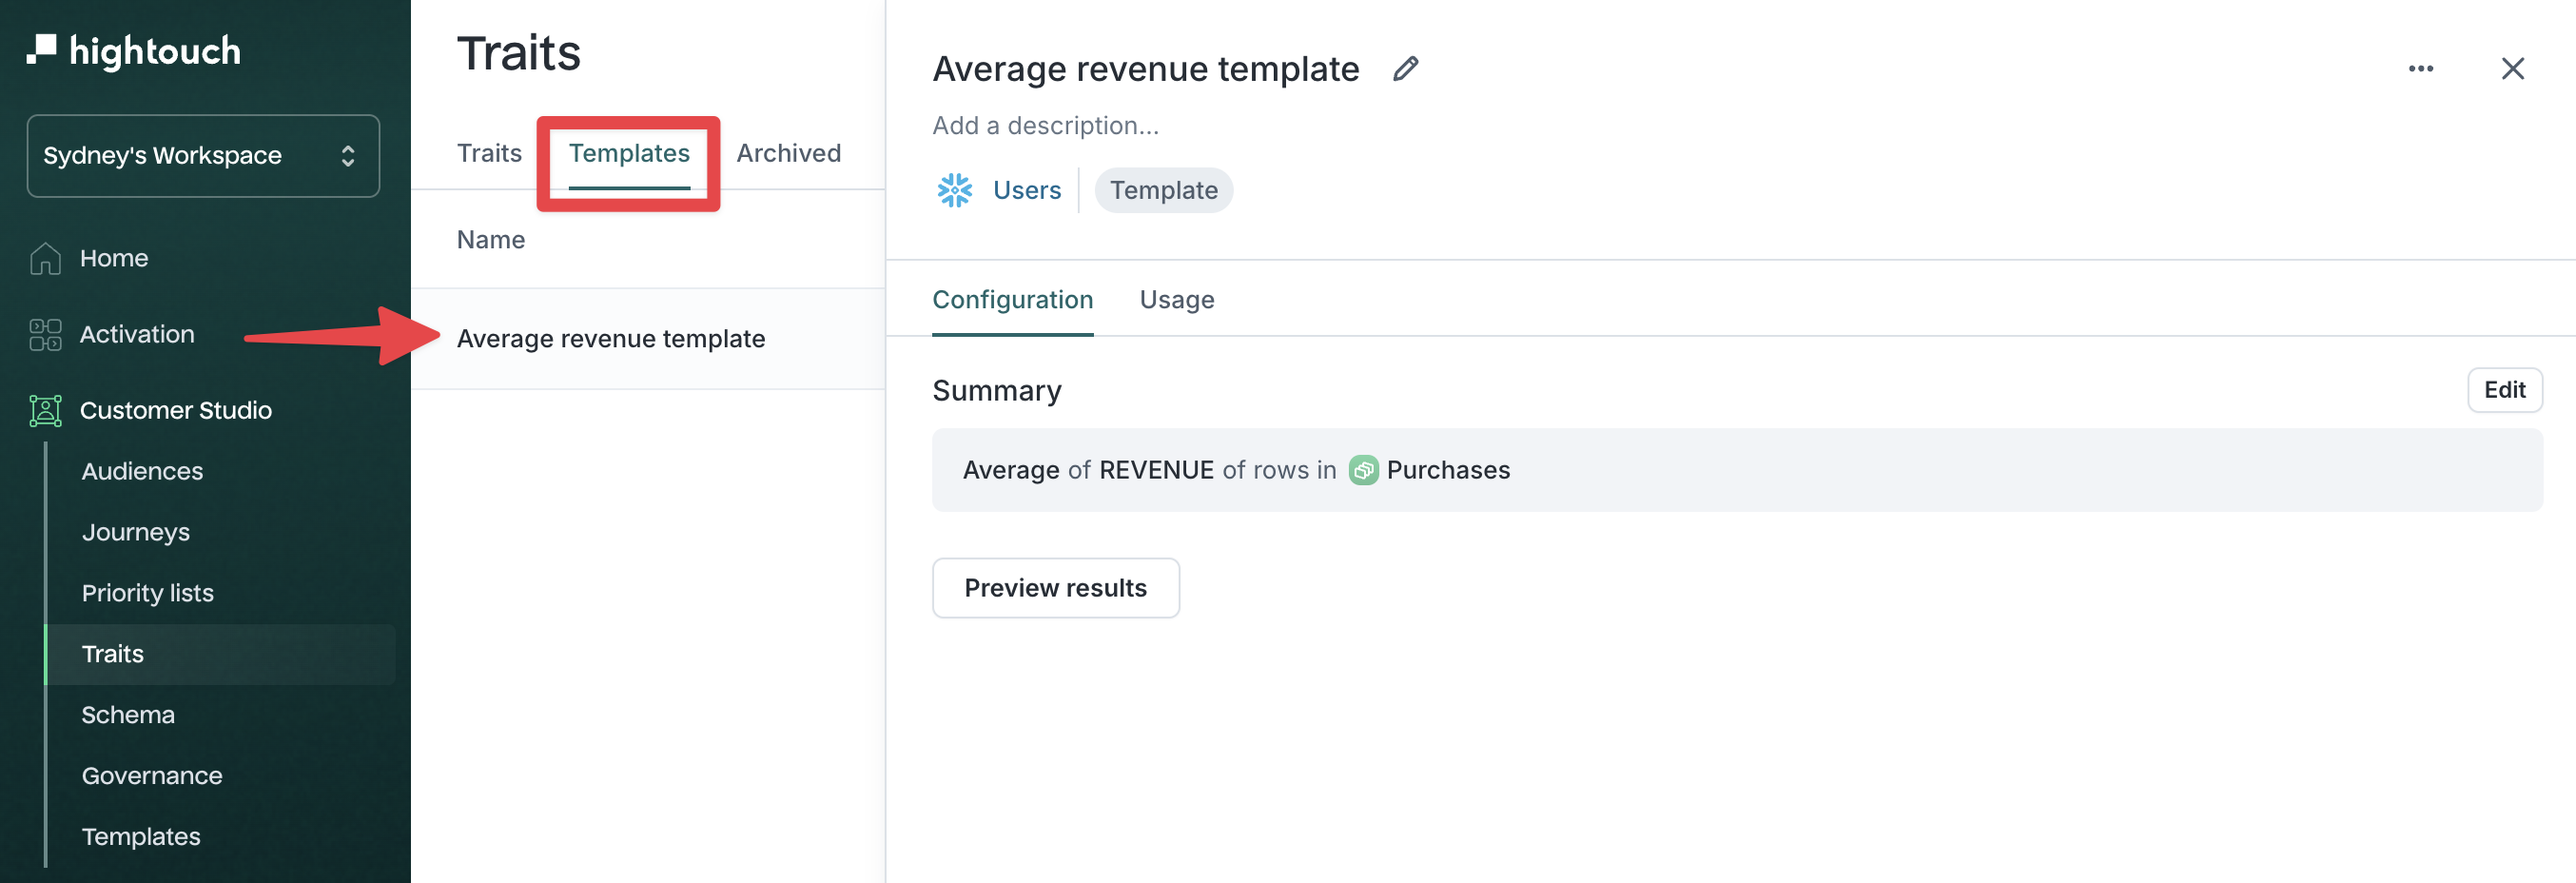Close the template details panel
The image size is (2576, 883).
tap(2512, 69)
